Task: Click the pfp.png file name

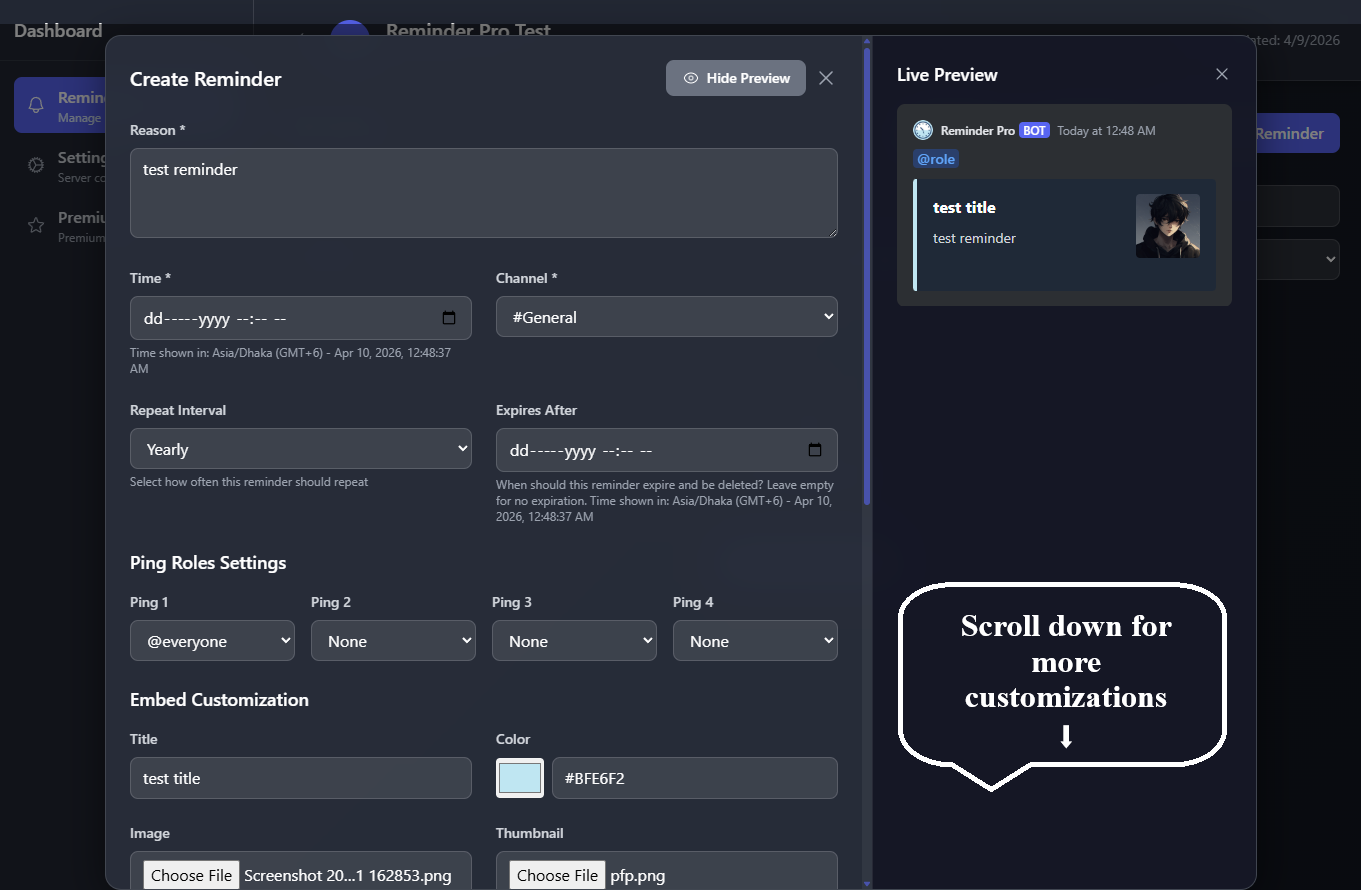Action: [x=638, y=875]
